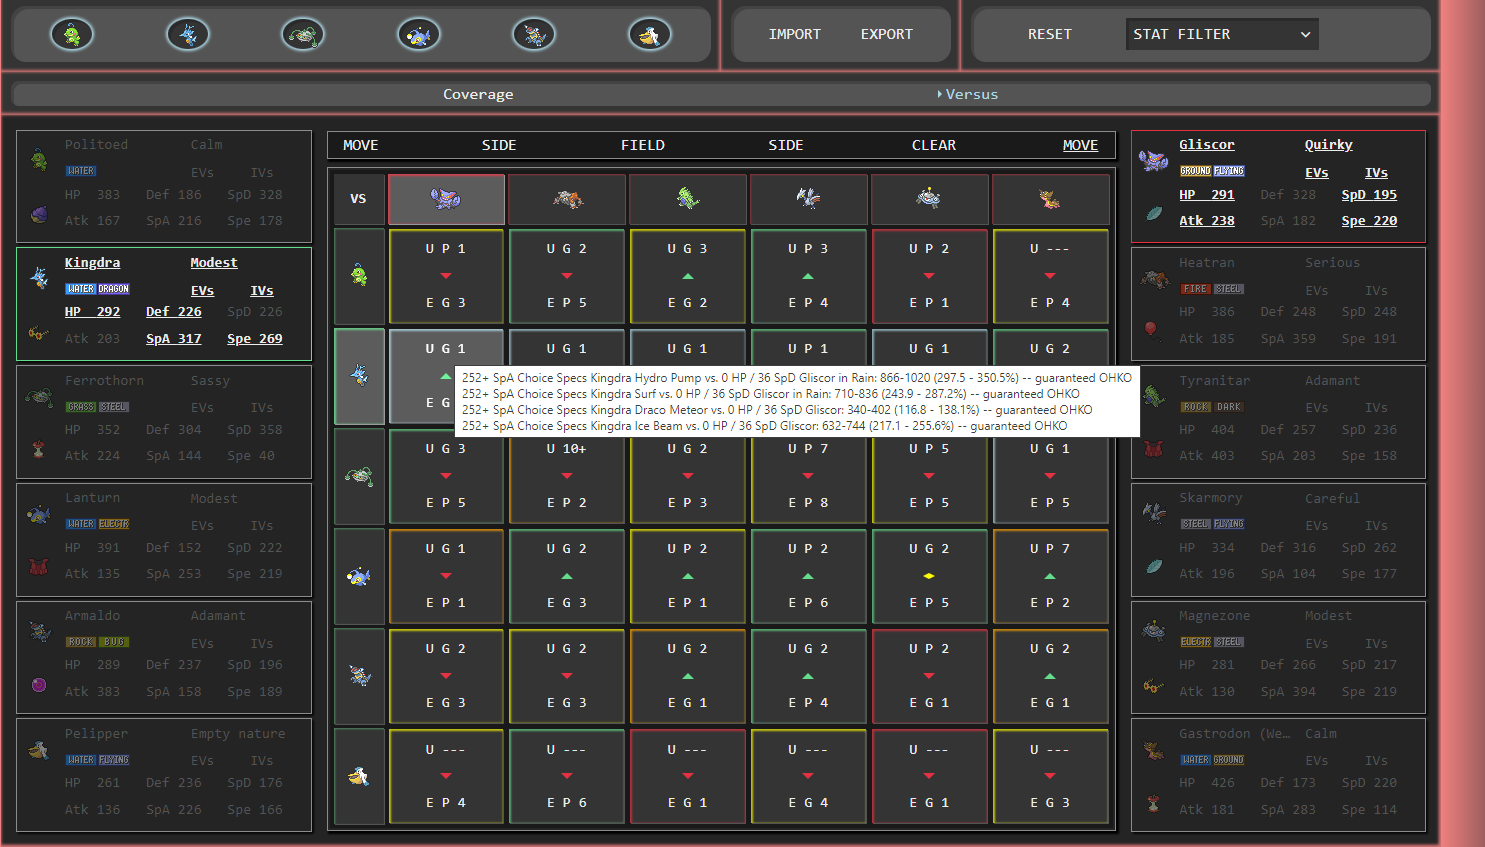Viewport: 1485px width, 847px height.
Task: Open Gliscor's IVs link
Action: click(x=1377, y=173)
